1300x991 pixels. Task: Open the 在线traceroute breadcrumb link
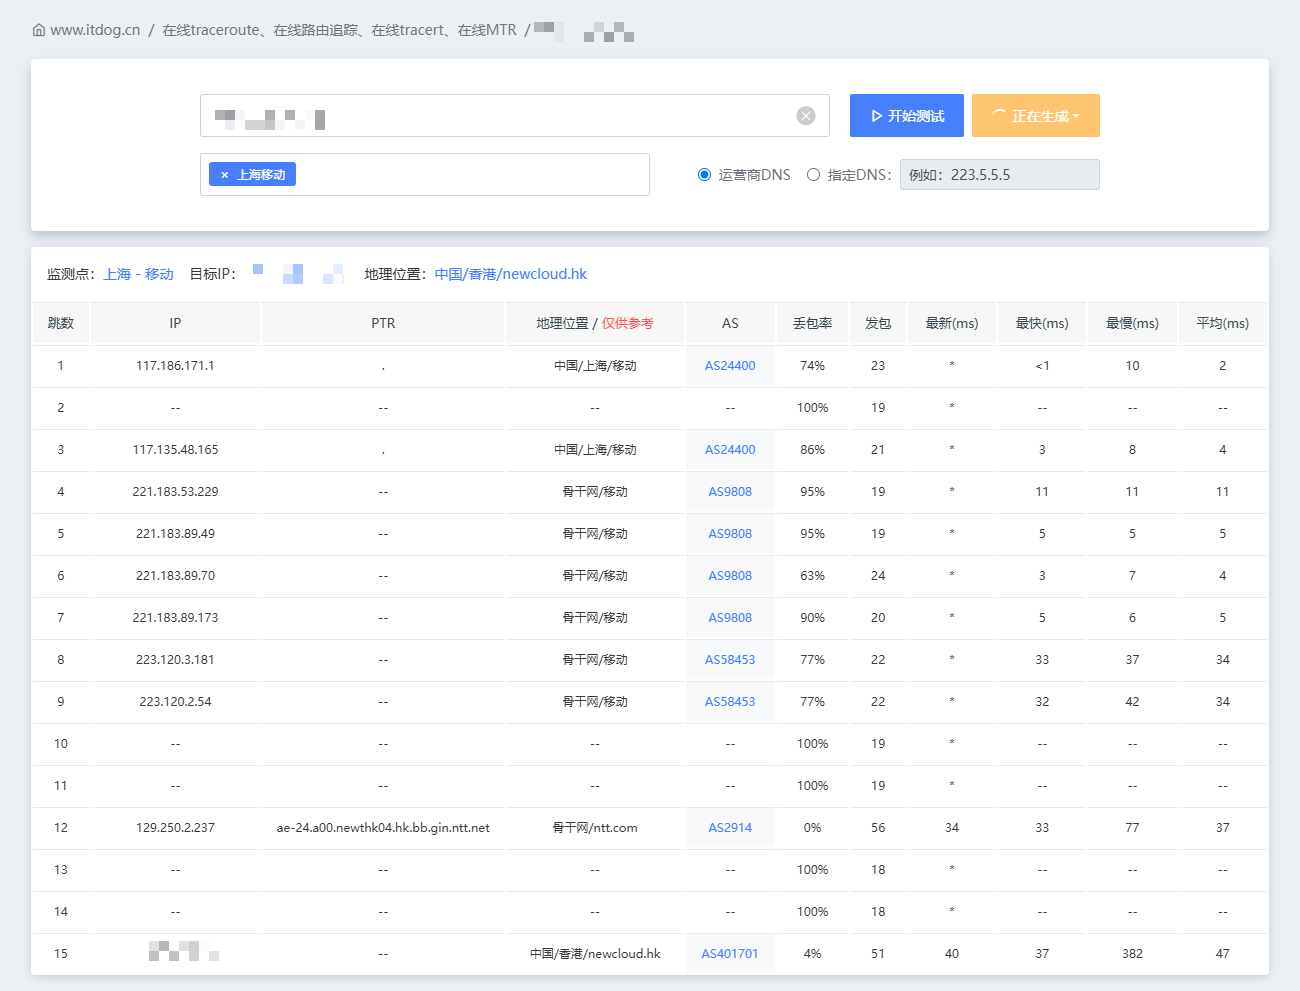[x=340, y=30]
